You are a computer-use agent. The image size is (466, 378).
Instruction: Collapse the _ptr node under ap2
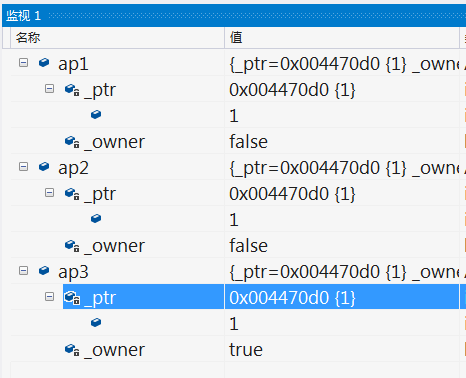coord(49,193)
